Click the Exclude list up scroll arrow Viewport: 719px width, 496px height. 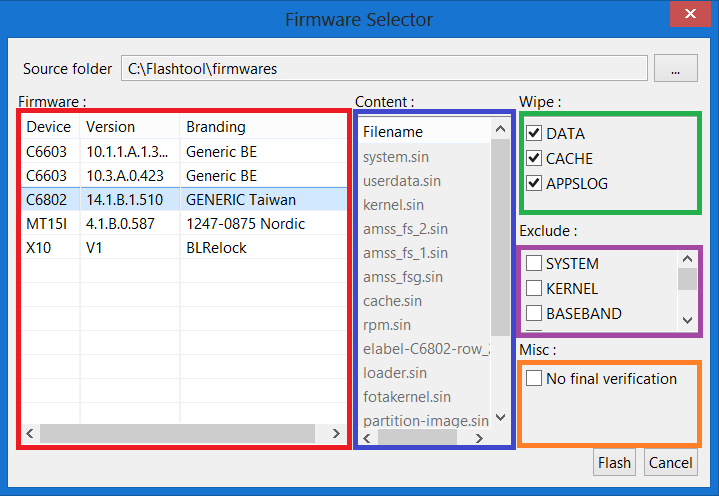tap(687, 259)
